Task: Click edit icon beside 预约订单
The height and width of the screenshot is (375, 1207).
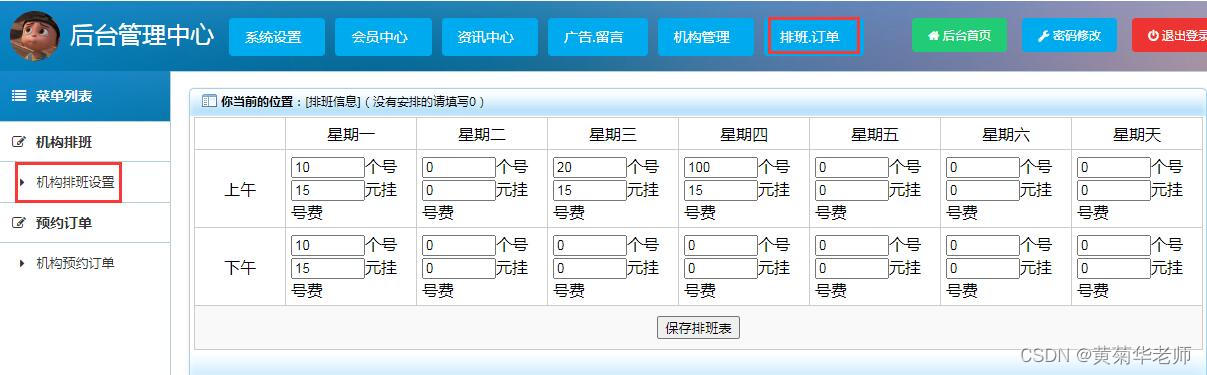Action: click(x=18, y=223)
